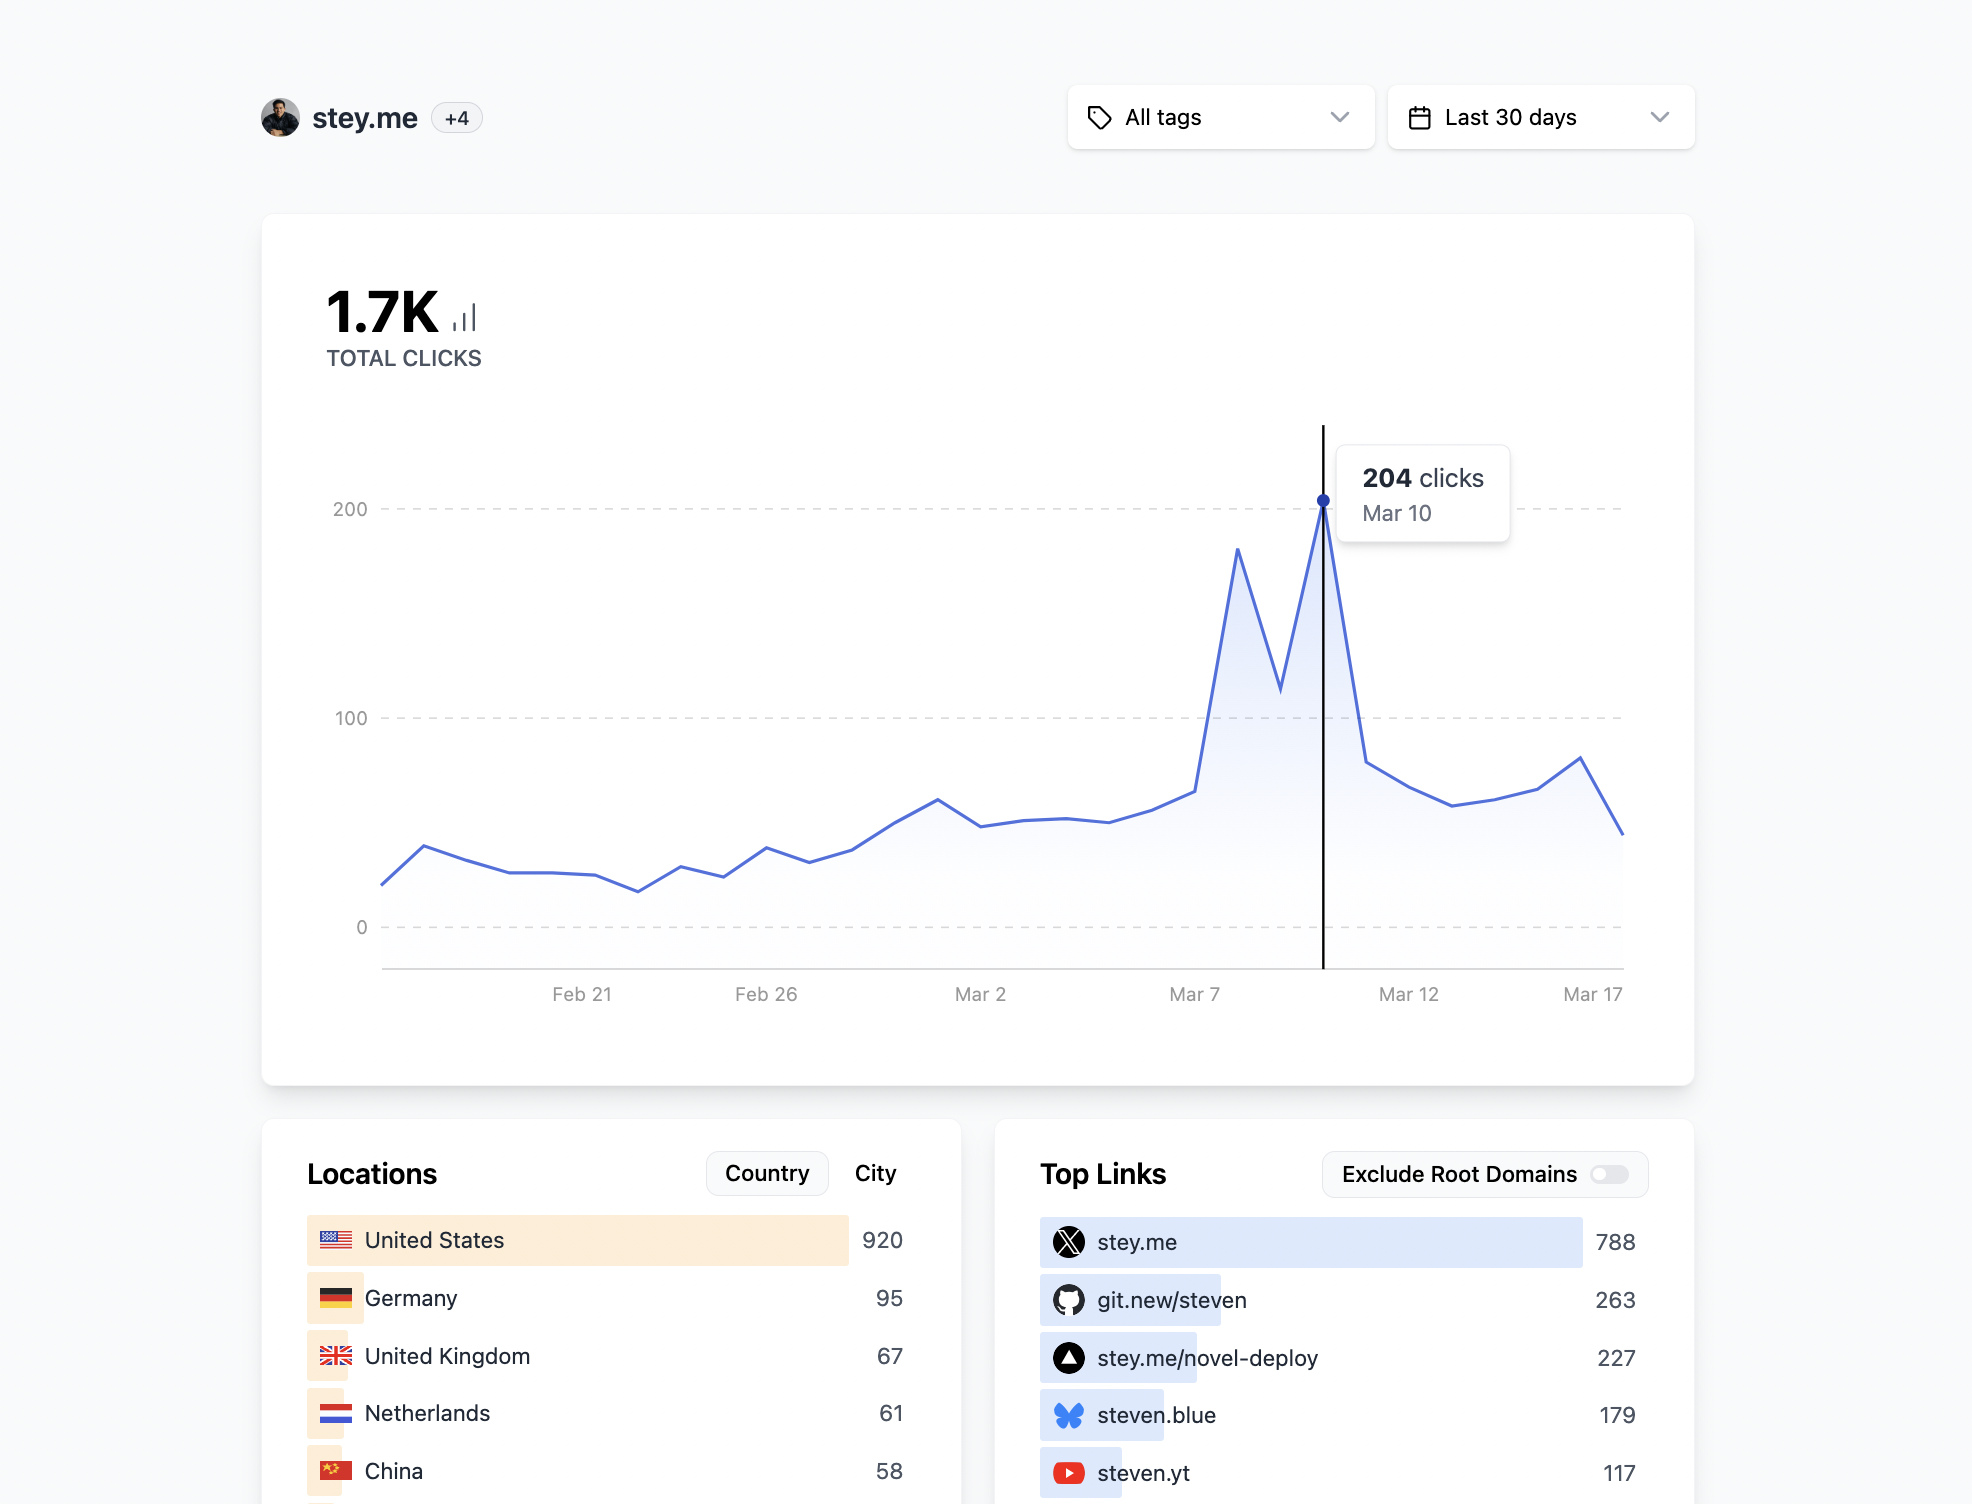Select the YouTube icon next to steven.yt
1972x1504 pixels.
pyautogui.click(x=1069, y=1472)
